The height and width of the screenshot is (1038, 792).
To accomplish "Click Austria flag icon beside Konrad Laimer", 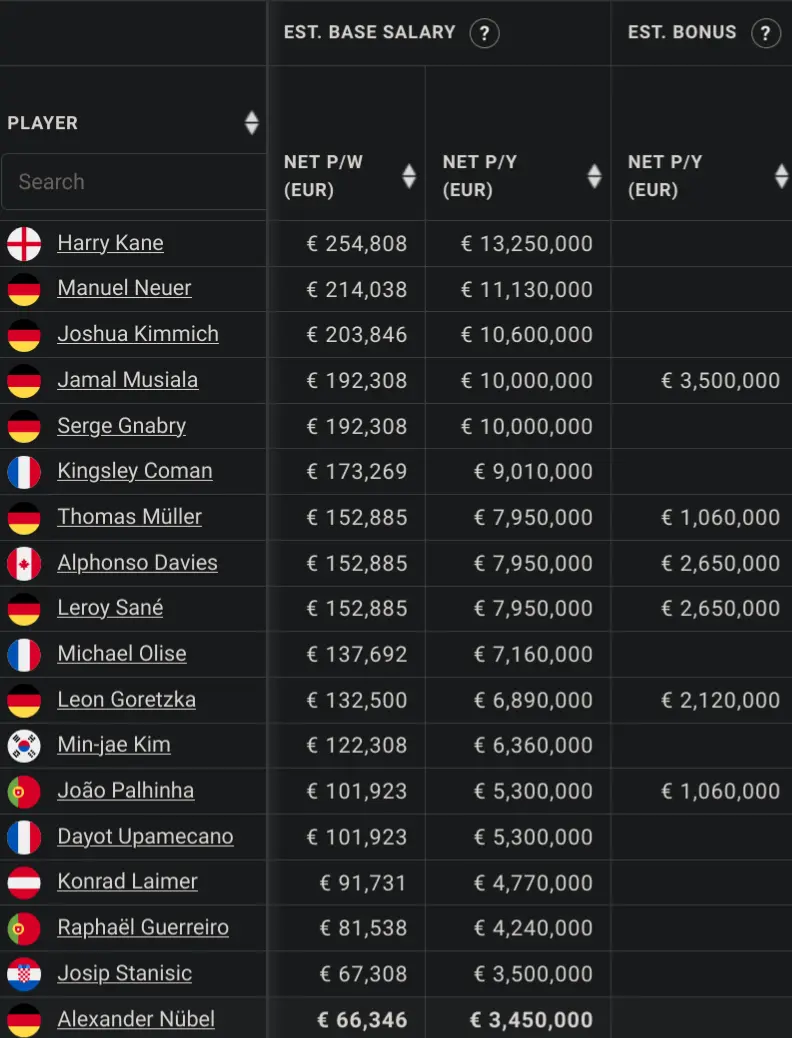I will click(x=24, y=883).
